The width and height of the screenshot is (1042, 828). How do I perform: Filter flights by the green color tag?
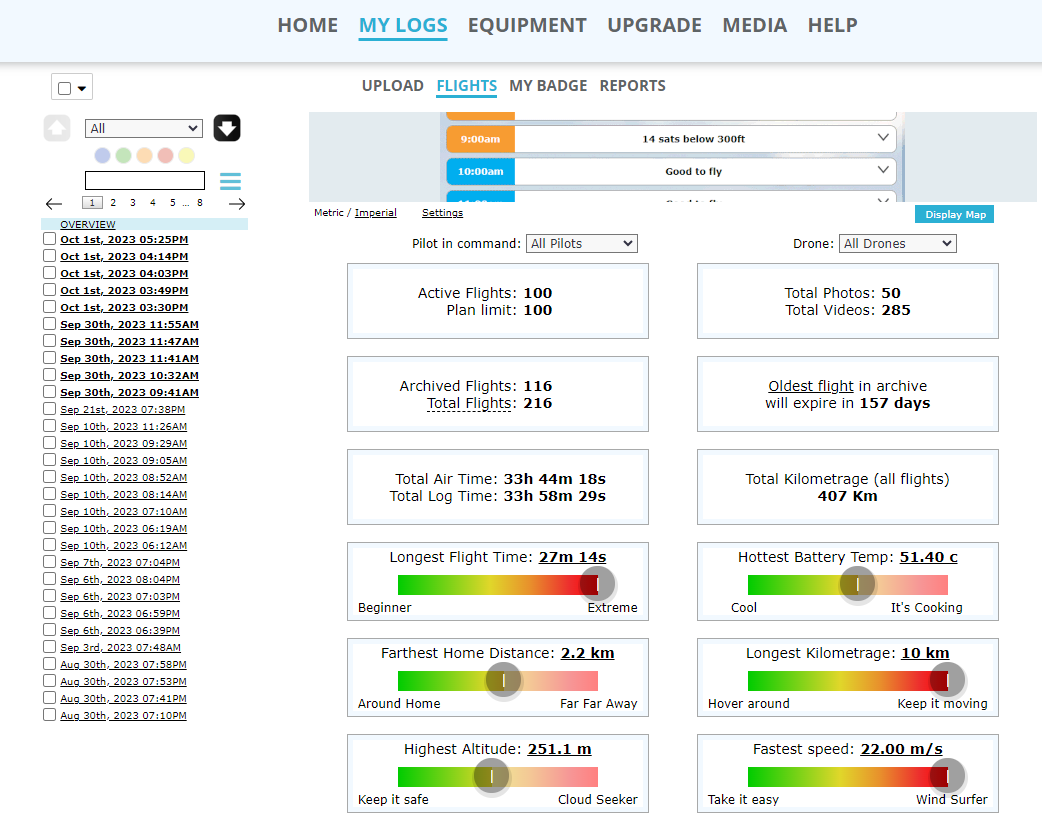(x=123, y=155)
